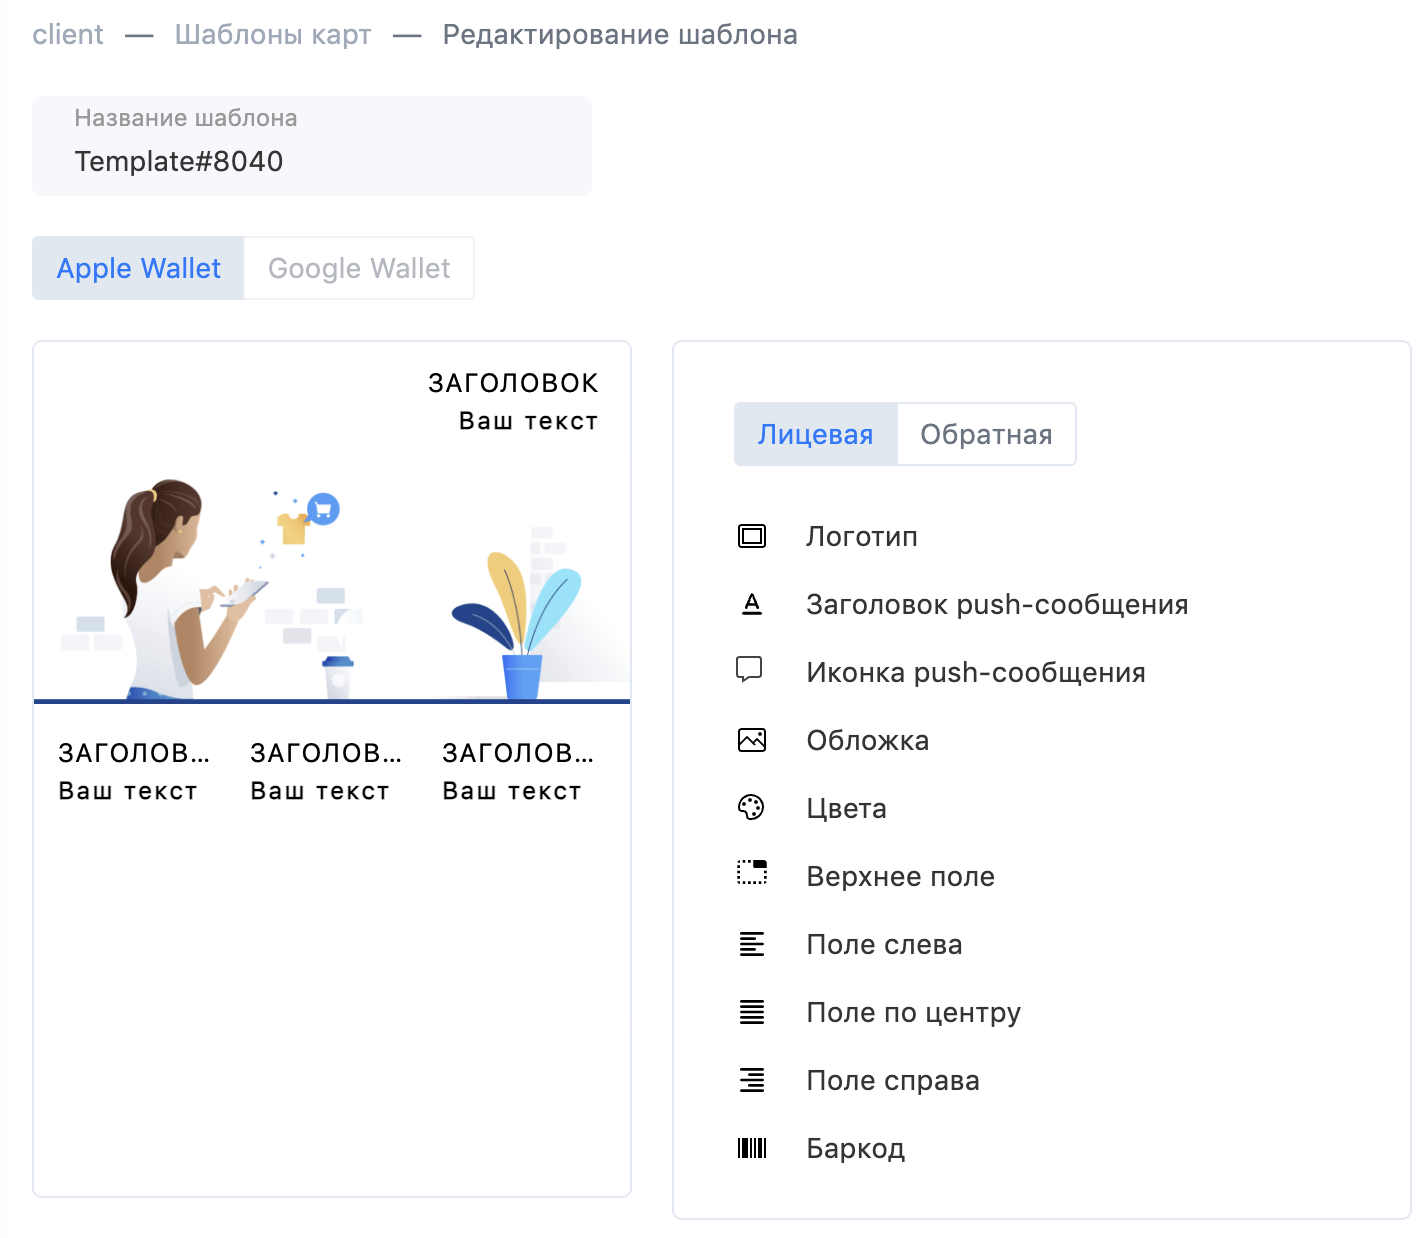Switch to the Google Wallet tab
The width and height of the screenshot is (1426, 1238).
tap(359, 268)
